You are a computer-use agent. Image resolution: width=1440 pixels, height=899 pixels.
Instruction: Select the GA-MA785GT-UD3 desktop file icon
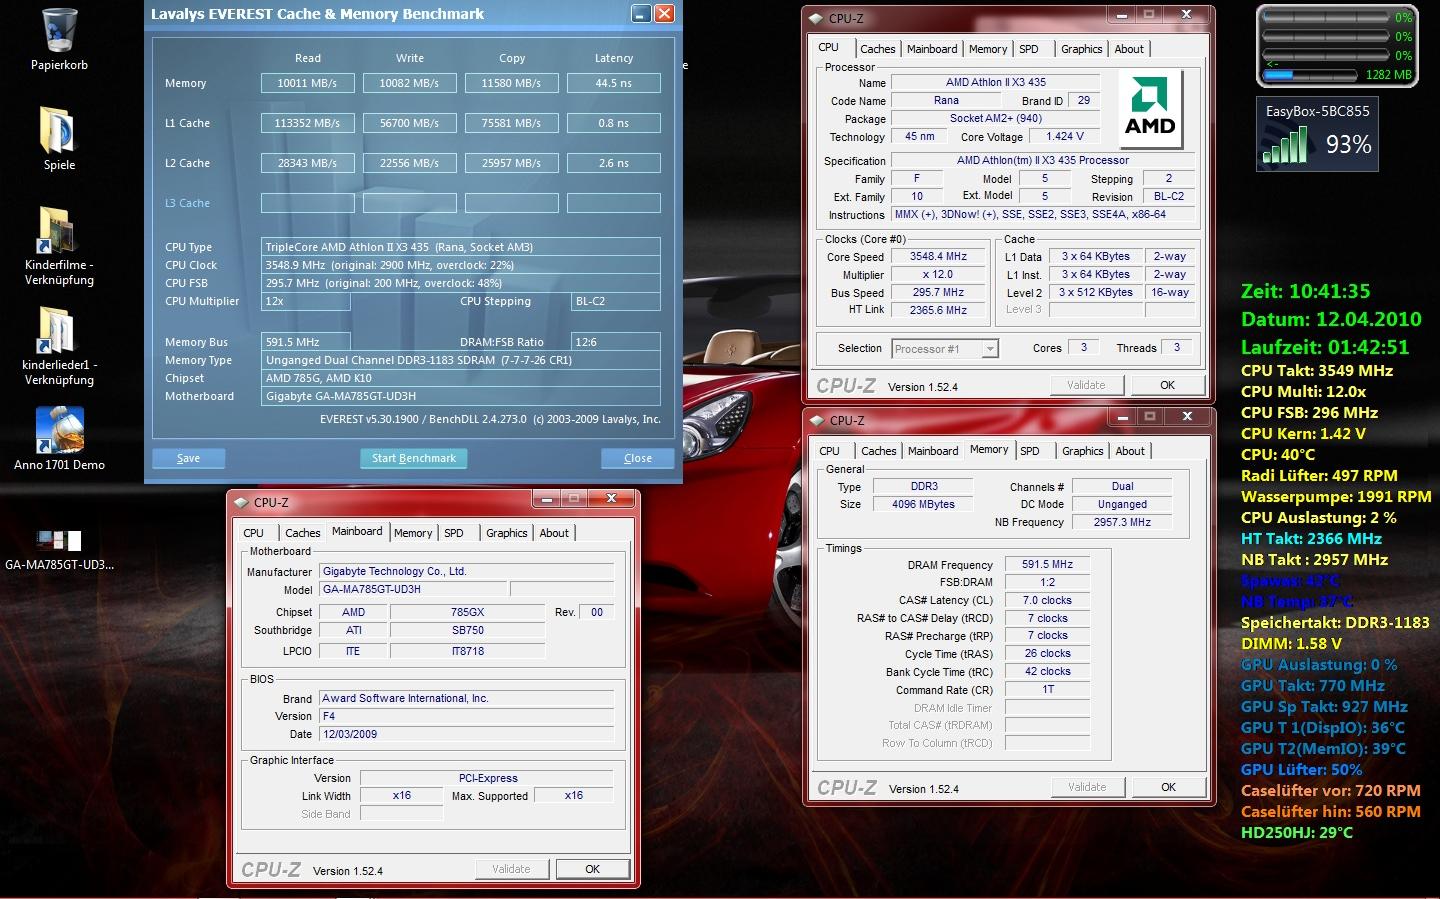[59, 540]
